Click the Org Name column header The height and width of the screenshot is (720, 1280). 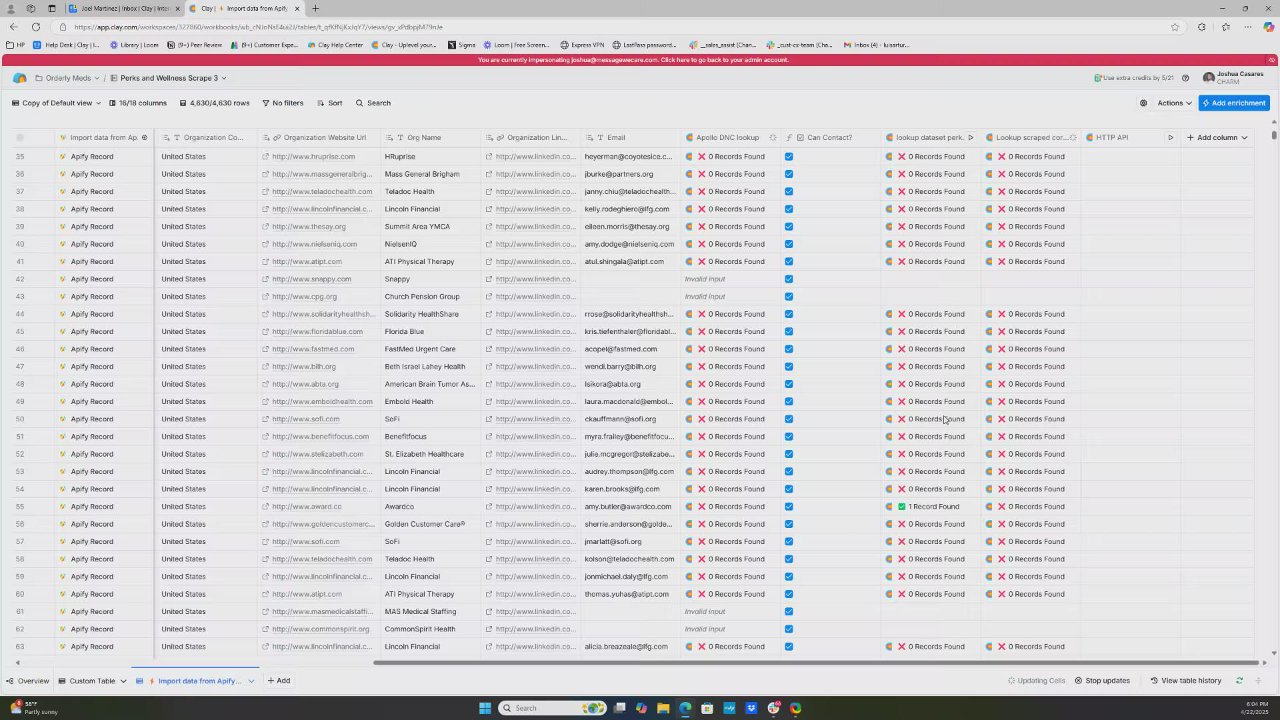431,137
